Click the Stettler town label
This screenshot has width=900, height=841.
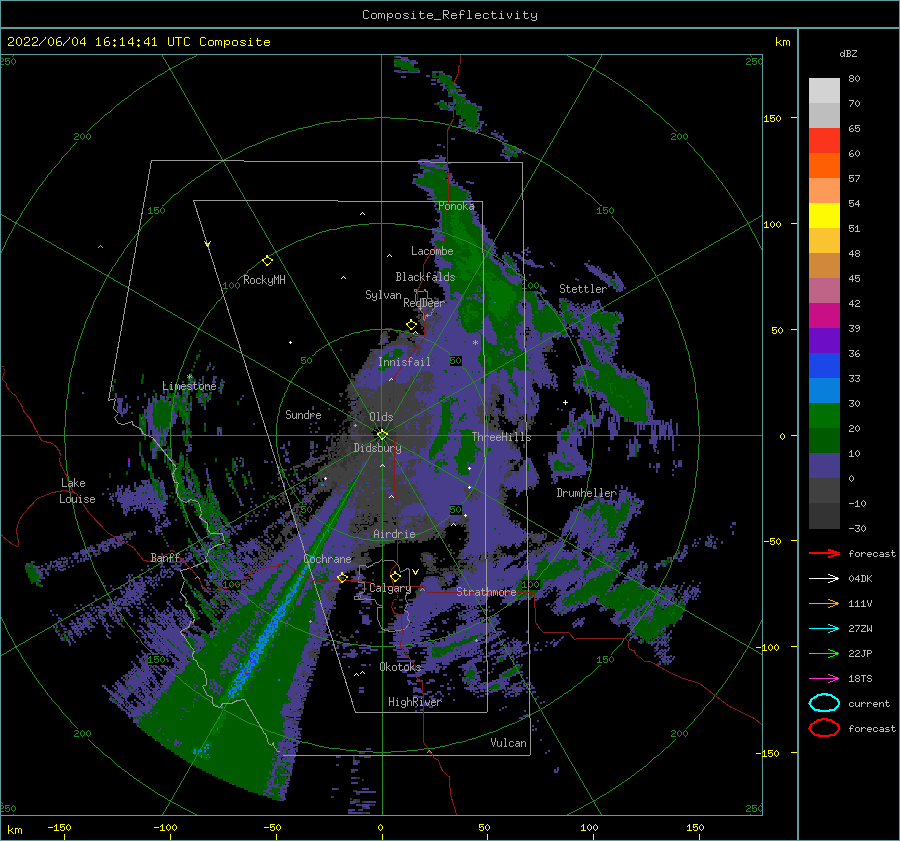point(583,289)
